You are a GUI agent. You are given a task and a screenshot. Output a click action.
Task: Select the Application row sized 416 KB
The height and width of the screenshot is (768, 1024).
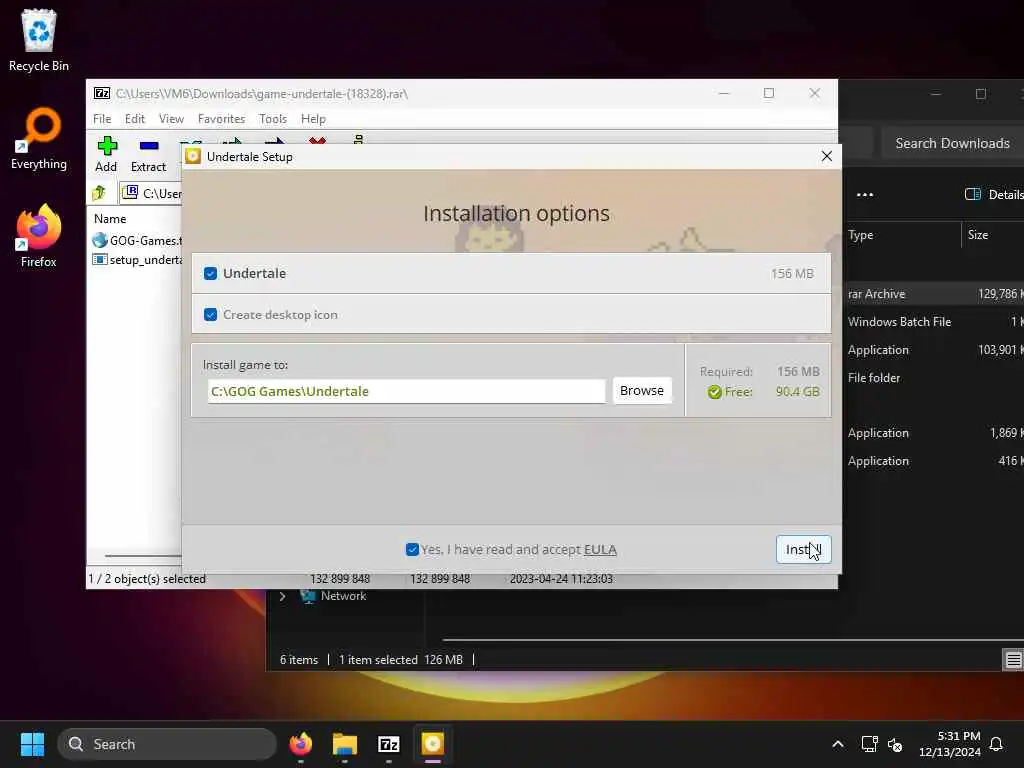pyautogui.click(x=934, y=461)
